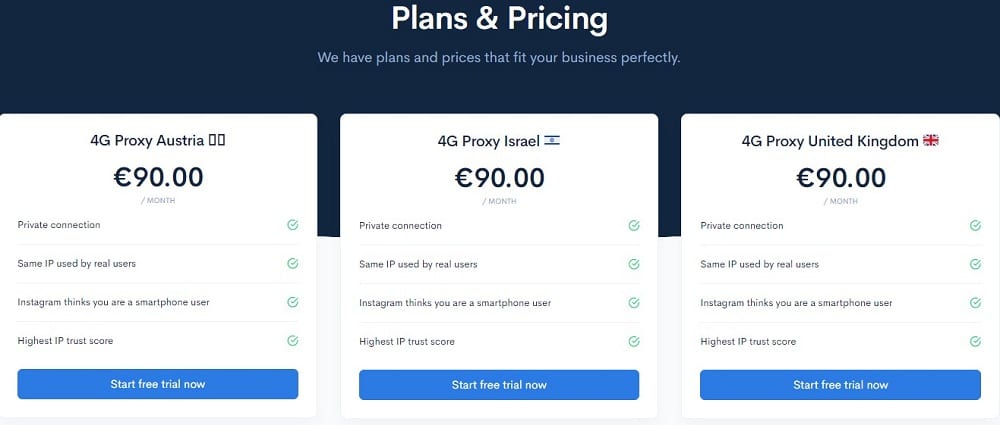
Task: Click the United Kingdom flag icon
Action: (x=930, y=140)
